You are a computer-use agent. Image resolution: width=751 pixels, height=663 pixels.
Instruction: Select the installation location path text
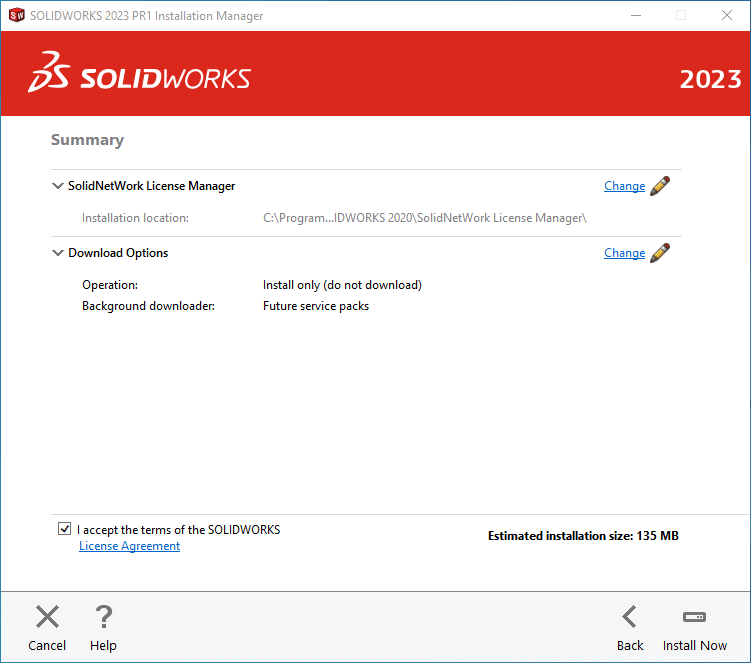pos(425,218)
